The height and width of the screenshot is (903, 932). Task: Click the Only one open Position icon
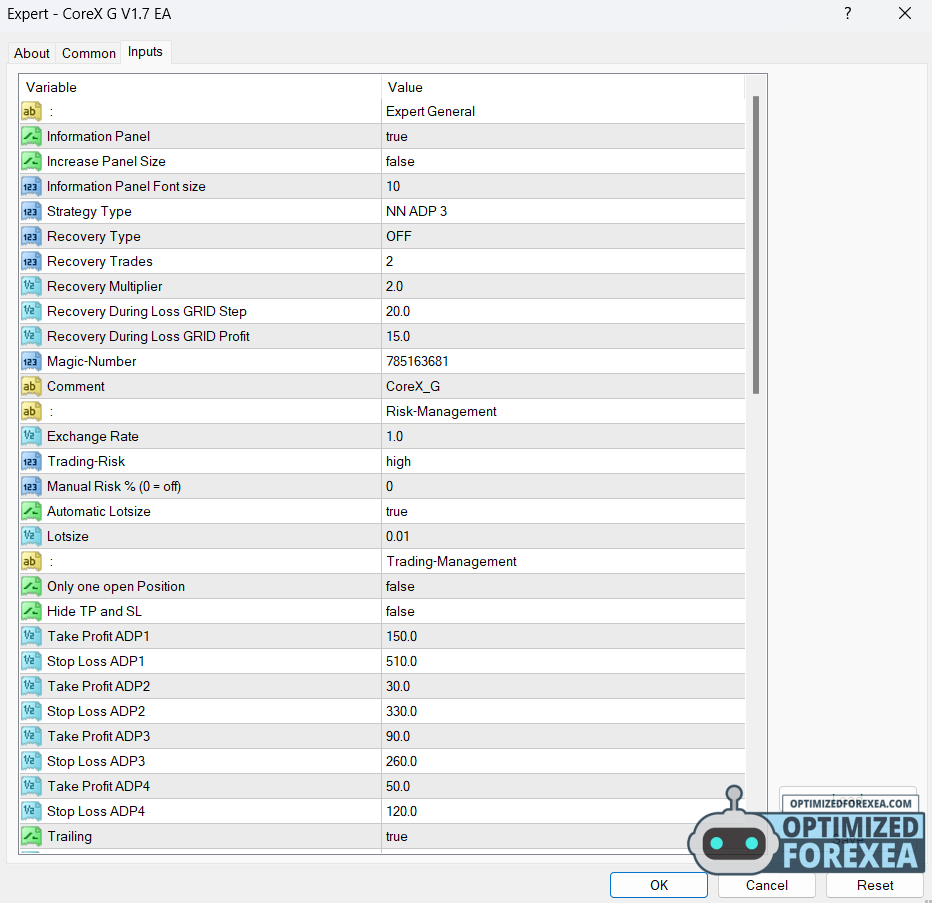point(31,586)
